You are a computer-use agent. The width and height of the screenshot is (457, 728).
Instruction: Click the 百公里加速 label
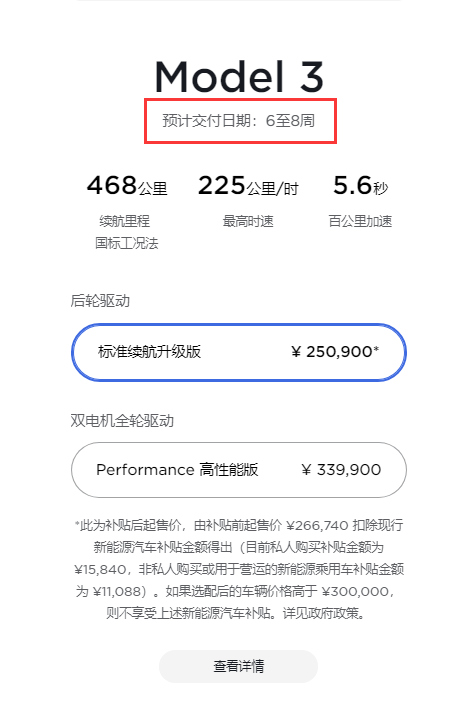pos(360,221)
